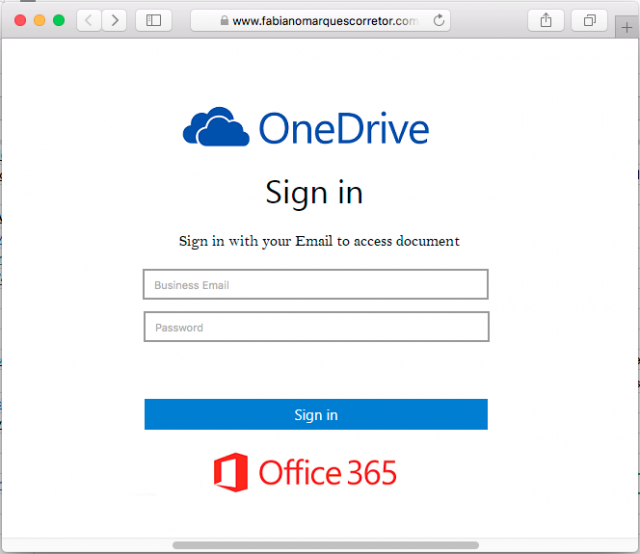Grab the horizontal scrollbar at bottom
Screen dimensions: 640x554
click(325, 545)
